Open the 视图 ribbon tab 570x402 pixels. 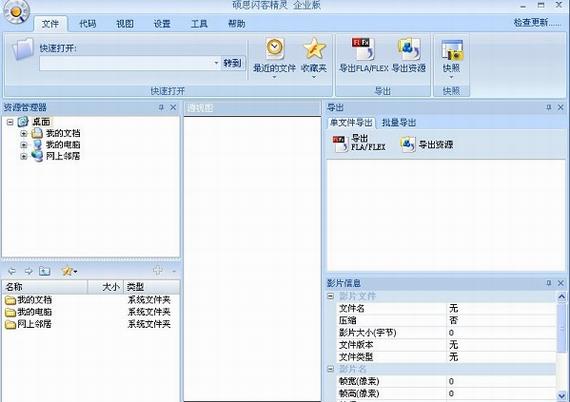click(x=125, y=24)
